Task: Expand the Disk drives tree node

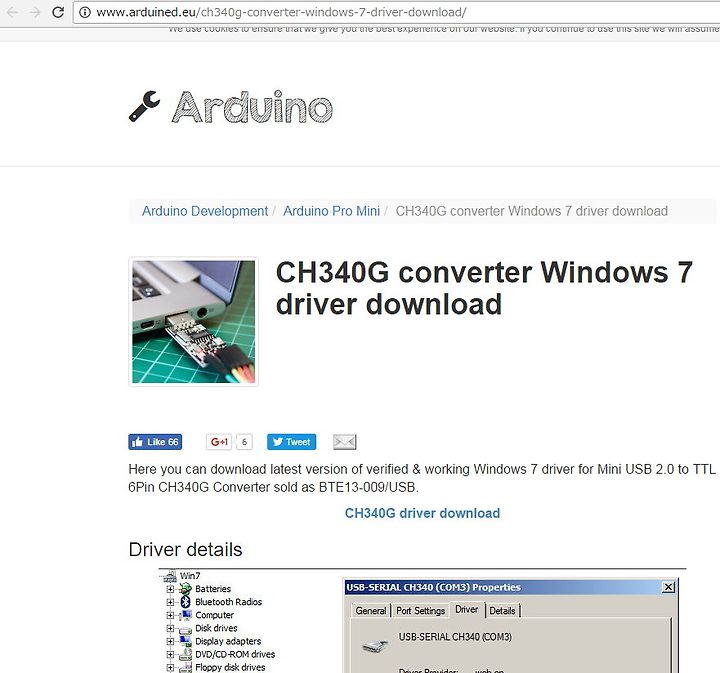Action: point(170,628)
